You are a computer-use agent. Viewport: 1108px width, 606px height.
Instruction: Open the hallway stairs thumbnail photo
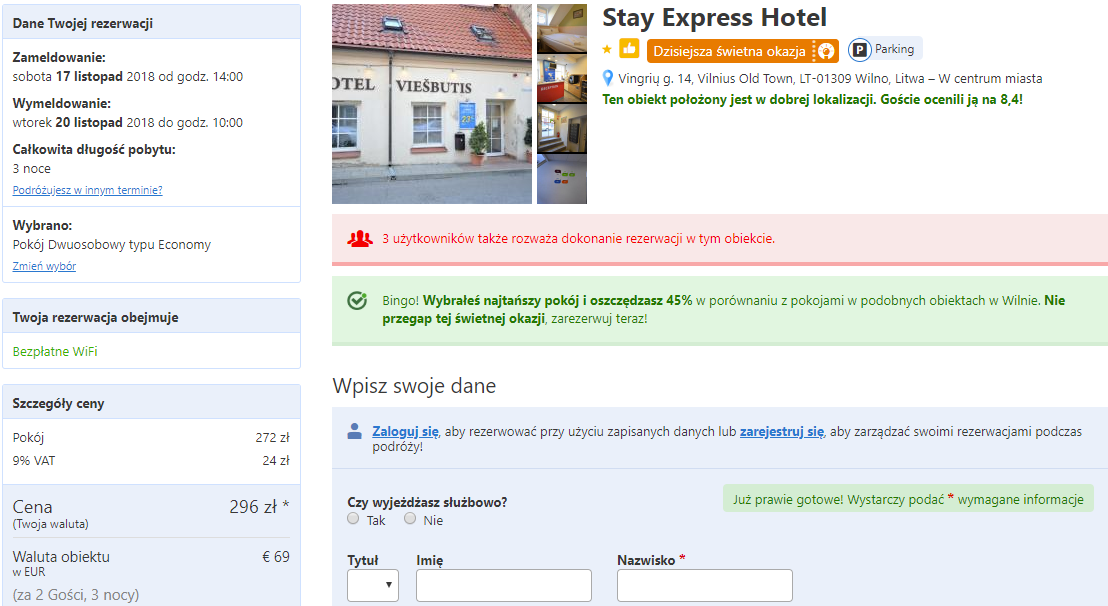click(x=562, y=129)
